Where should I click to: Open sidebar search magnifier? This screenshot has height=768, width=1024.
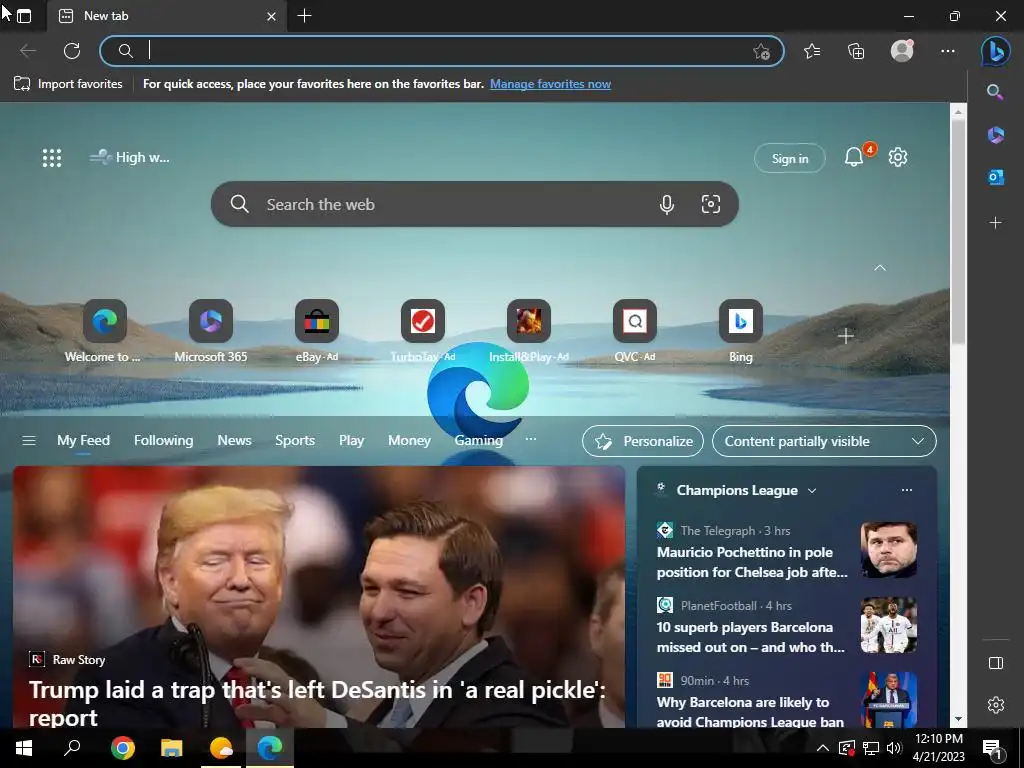pos(995,92)
